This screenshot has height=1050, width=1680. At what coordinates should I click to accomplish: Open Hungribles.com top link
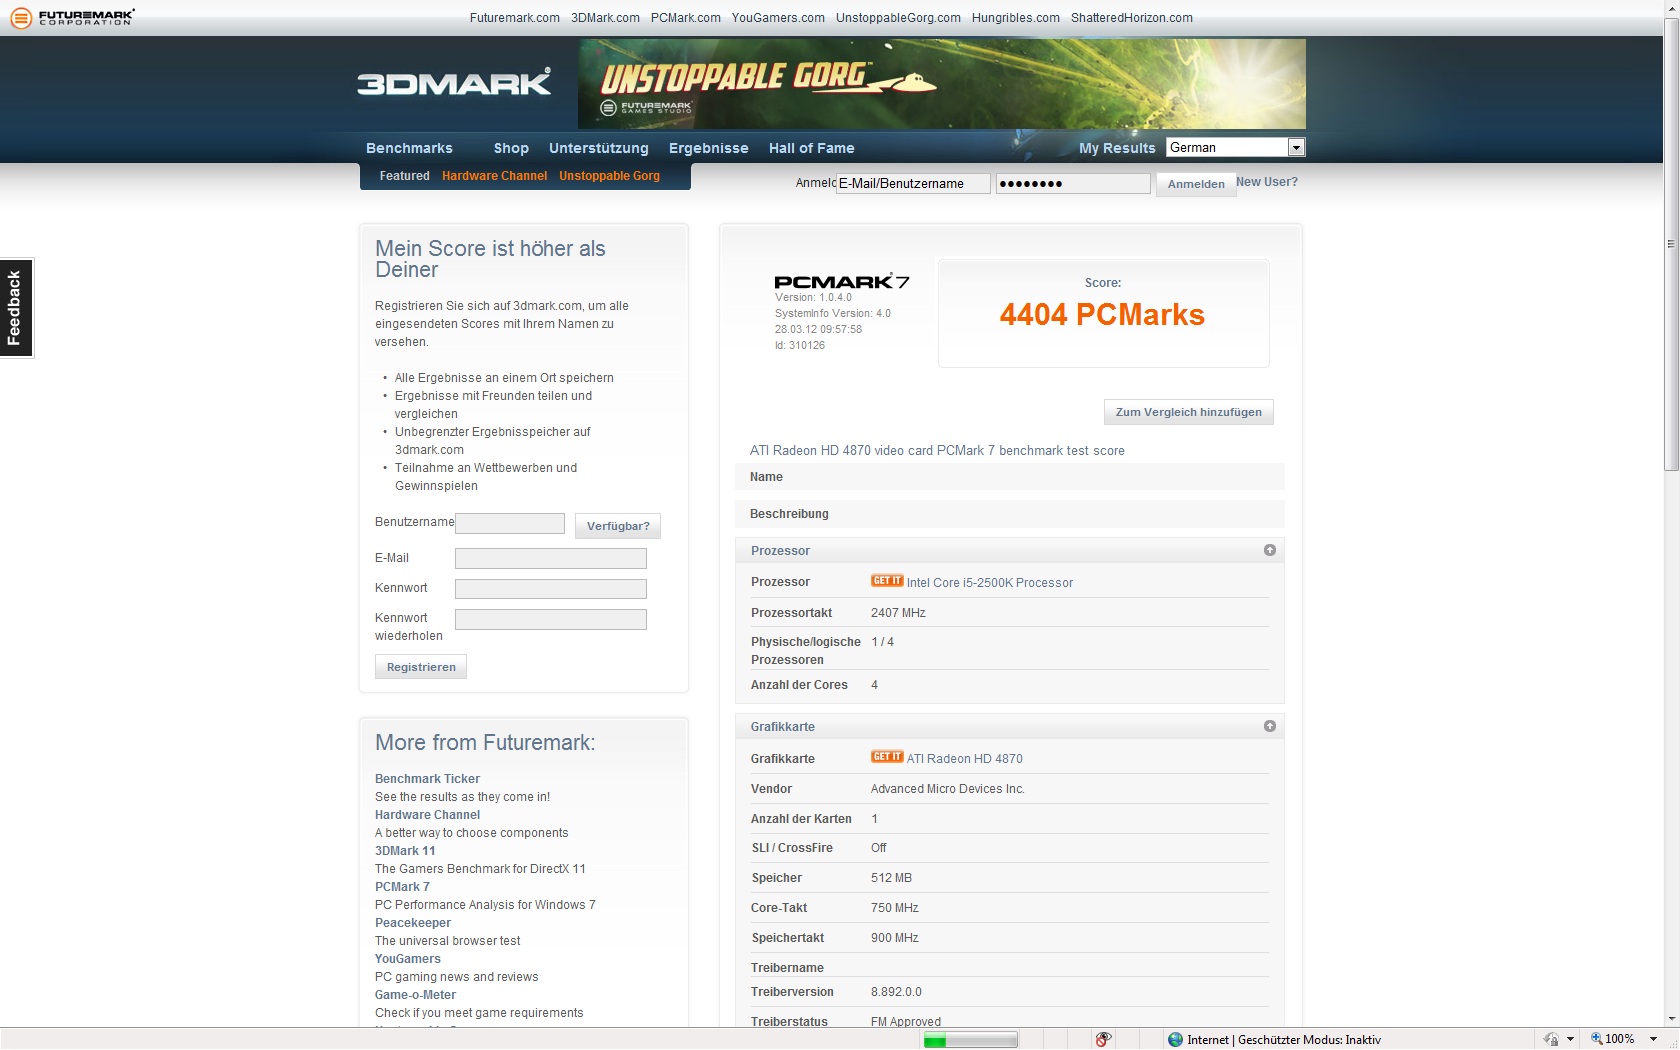[1016, 18]
